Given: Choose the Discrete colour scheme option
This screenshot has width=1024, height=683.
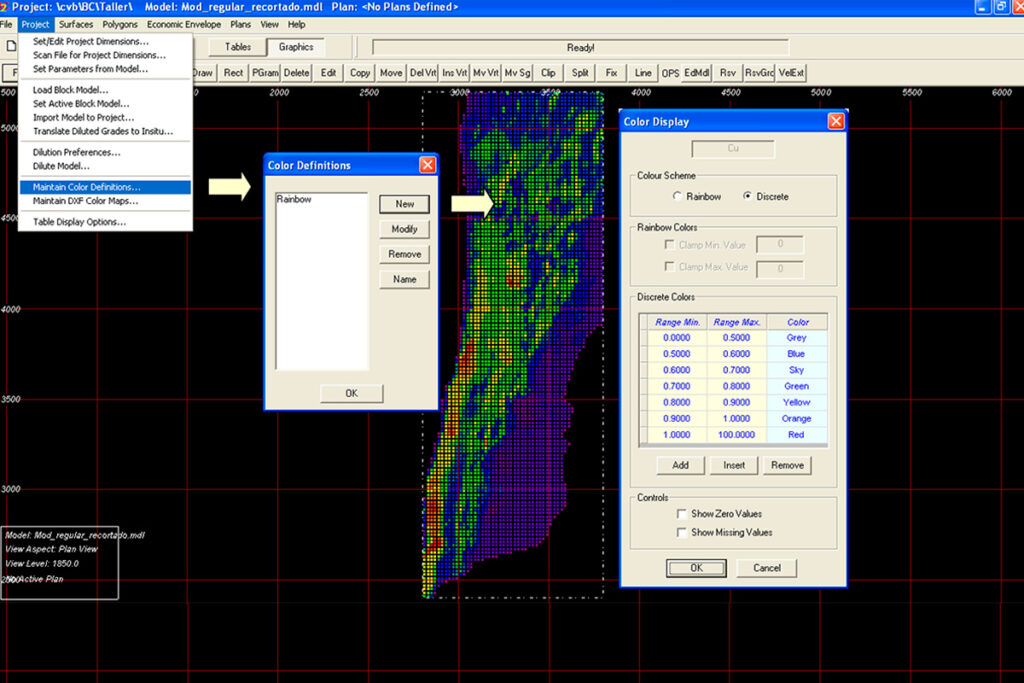Looking at the screenshot, I should pyautogui.click(x=748, y=197).
